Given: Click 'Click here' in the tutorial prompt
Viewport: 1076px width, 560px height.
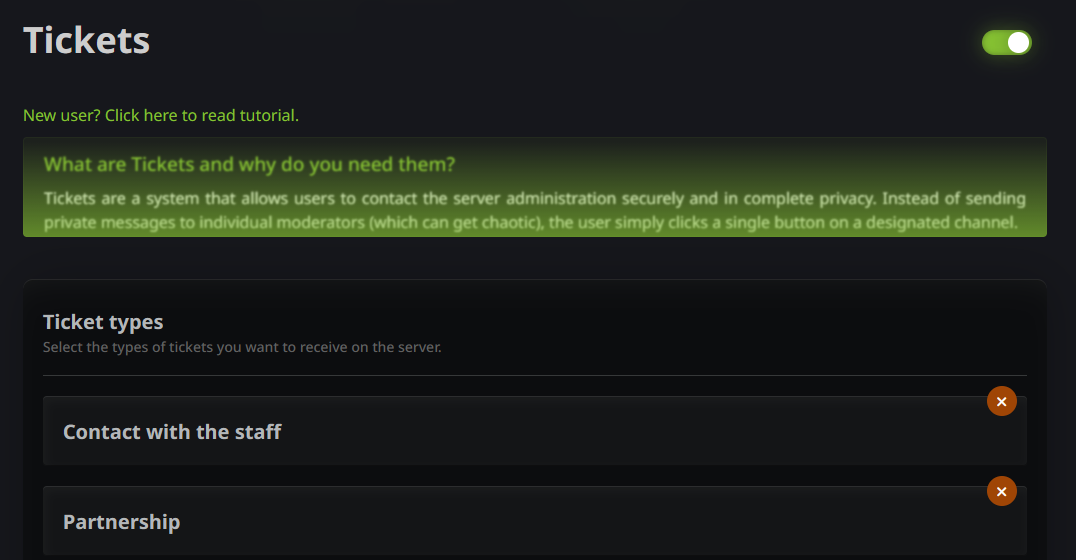Looking at the screenshot, I should point(141,115).
